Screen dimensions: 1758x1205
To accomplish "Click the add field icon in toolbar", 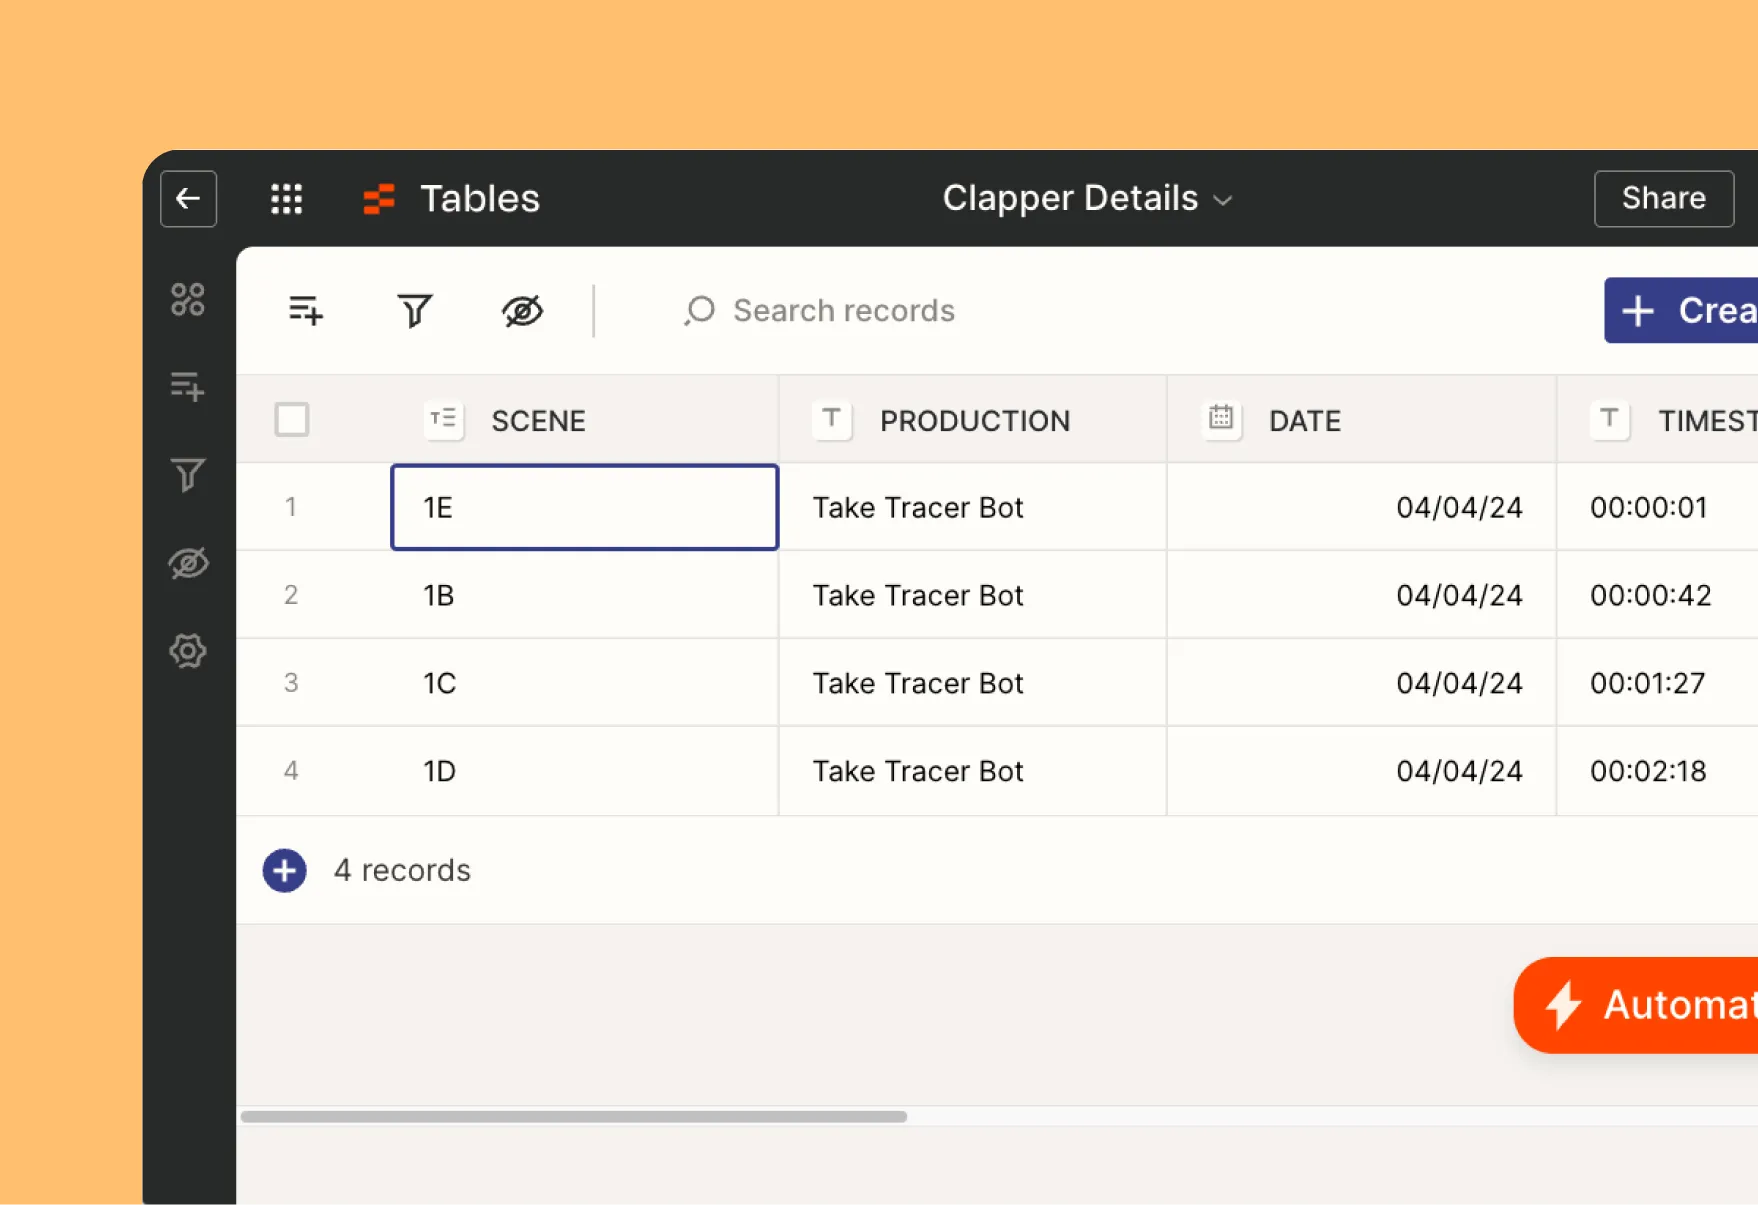I will [306, 311].
